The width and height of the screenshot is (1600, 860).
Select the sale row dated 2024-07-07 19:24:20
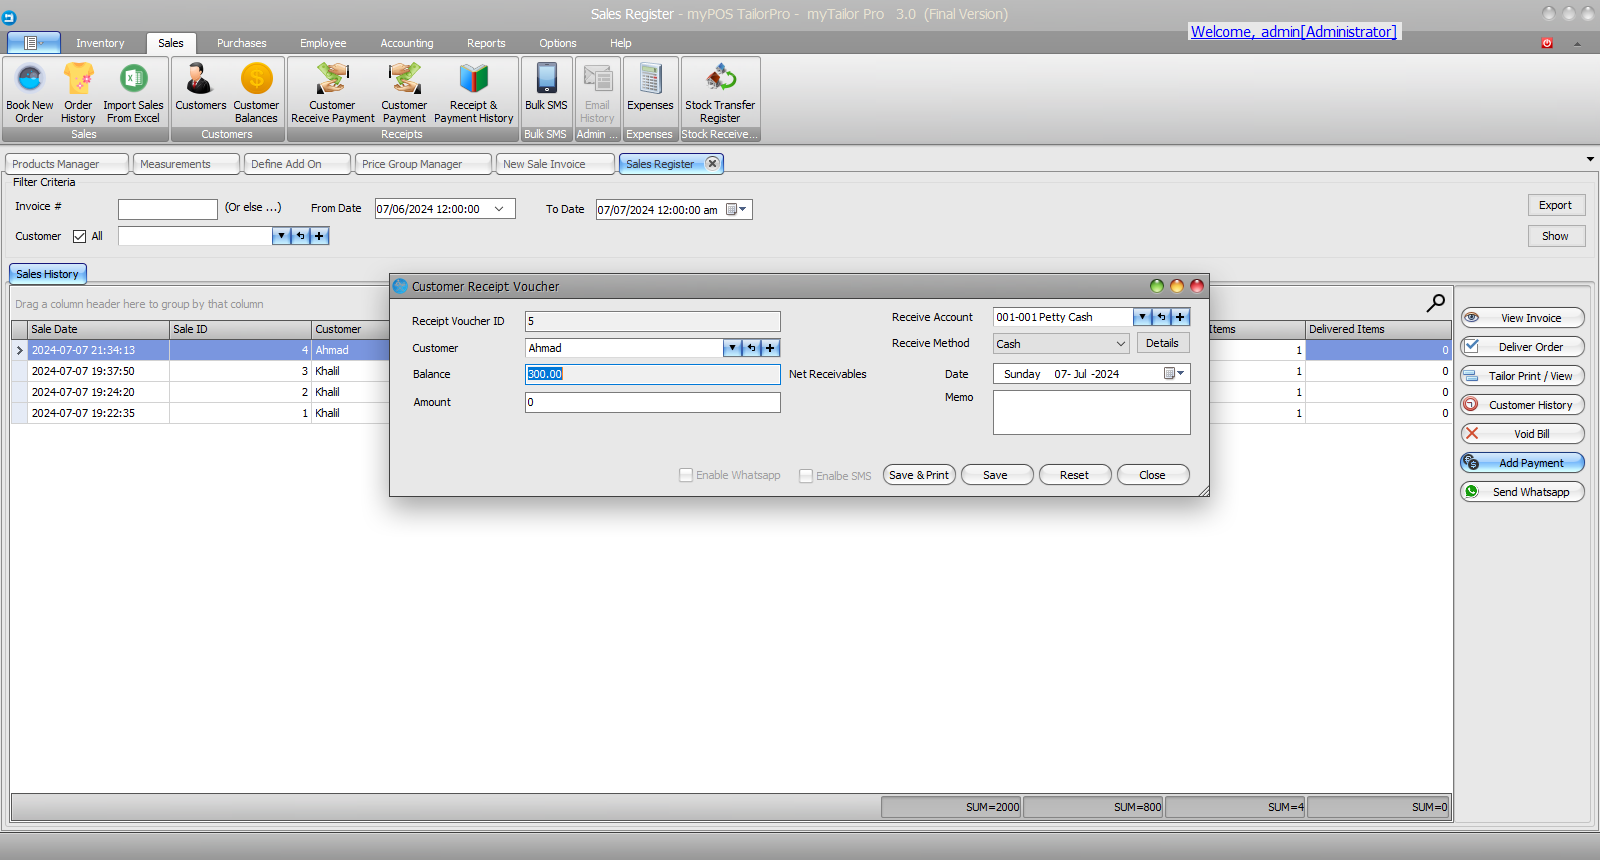tap(90, 392)
